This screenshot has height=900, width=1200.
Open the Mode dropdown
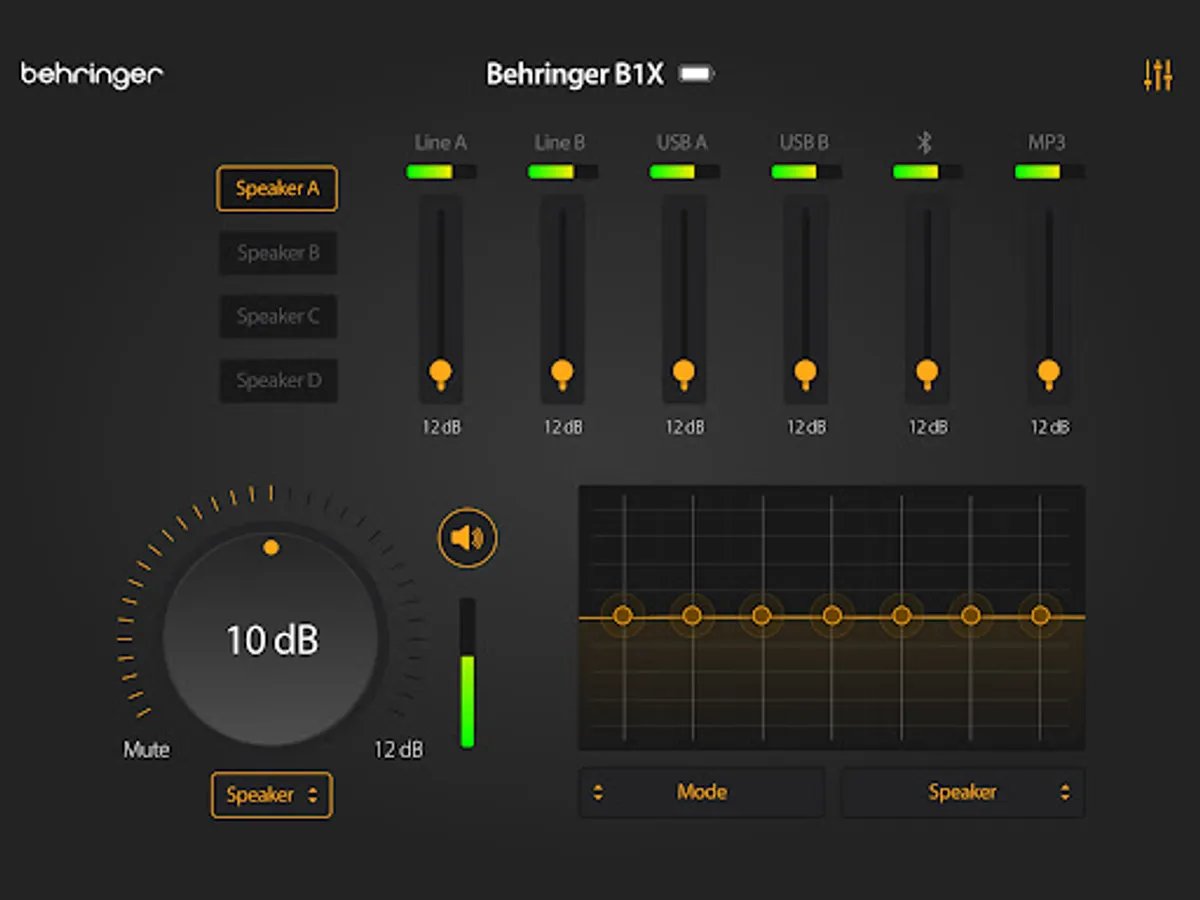click(x=701, y=792)
